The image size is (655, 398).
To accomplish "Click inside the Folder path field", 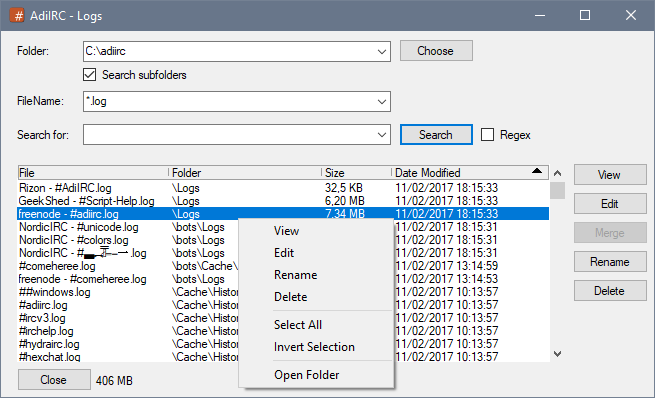I will point(229,51).
